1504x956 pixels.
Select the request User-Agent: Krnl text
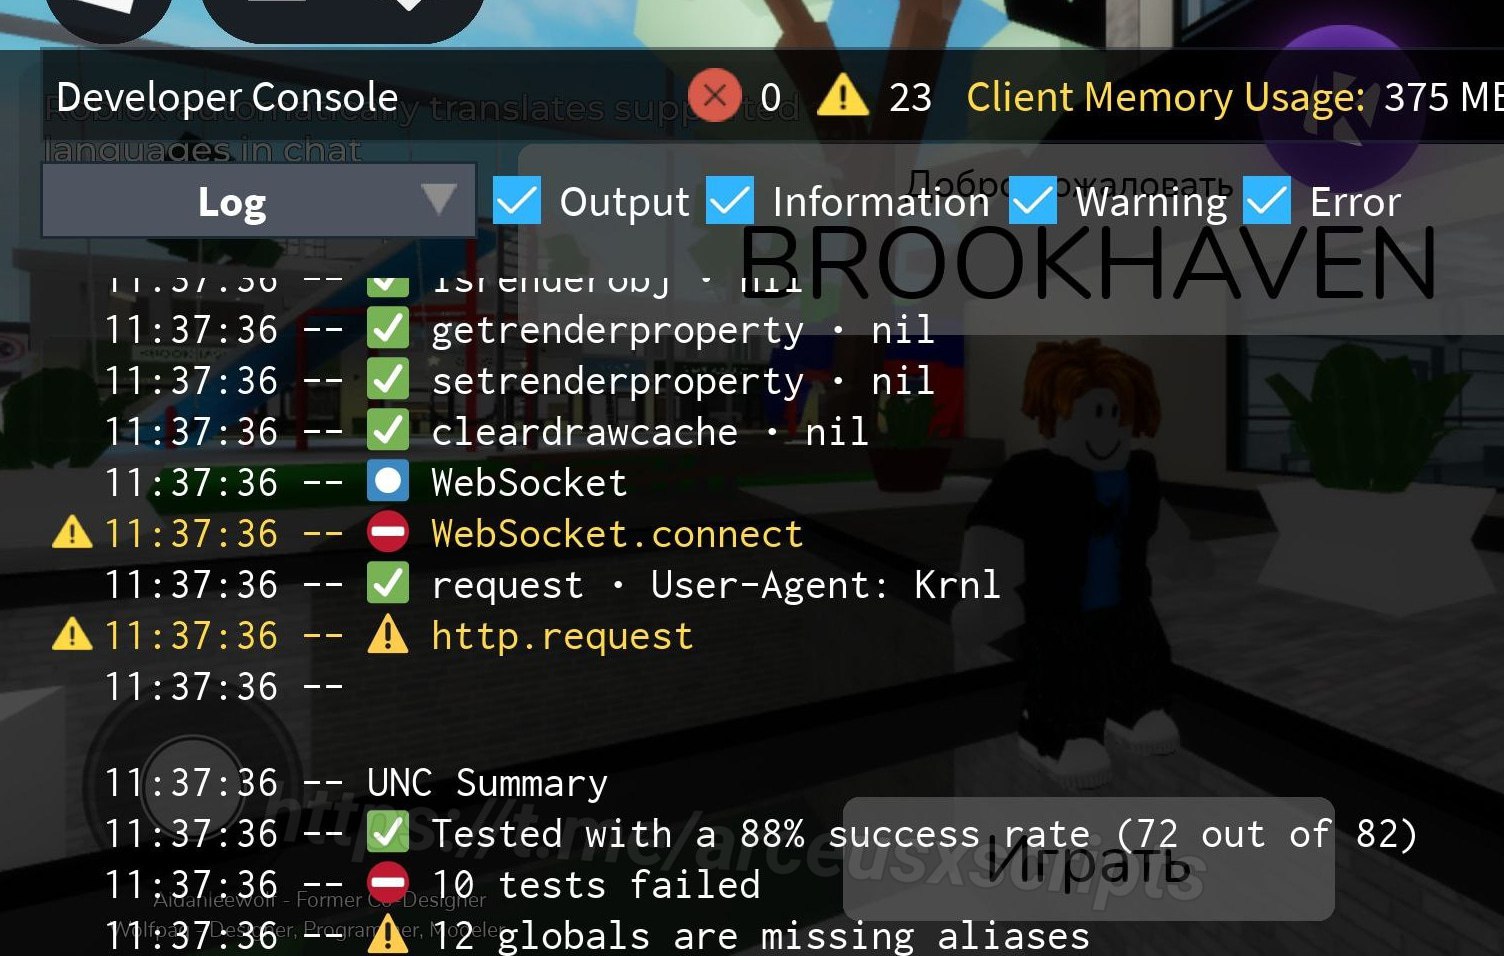[x=716, y=585]
